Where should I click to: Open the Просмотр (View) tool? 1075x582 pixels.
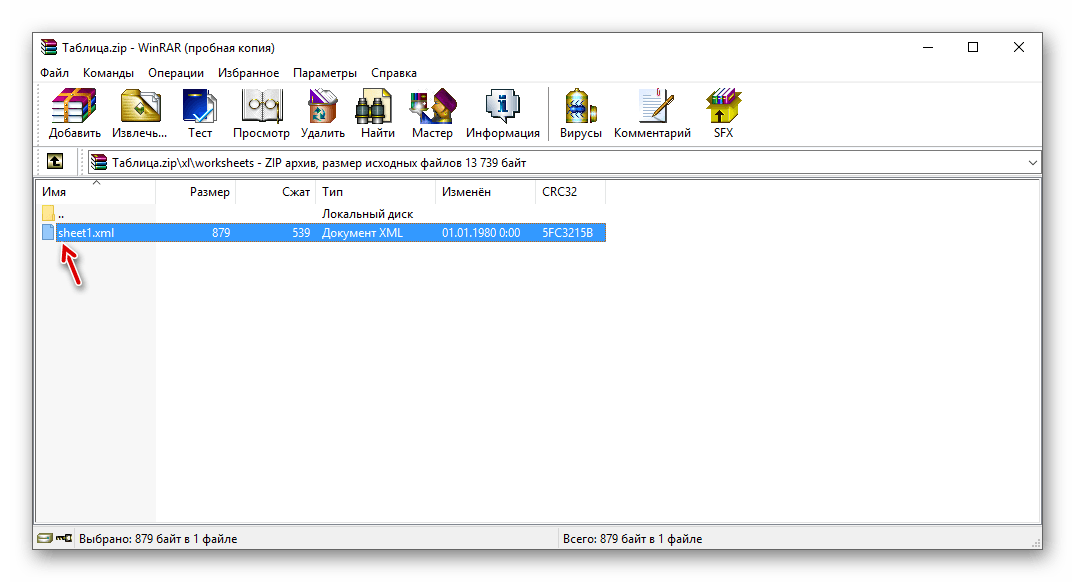261,113
